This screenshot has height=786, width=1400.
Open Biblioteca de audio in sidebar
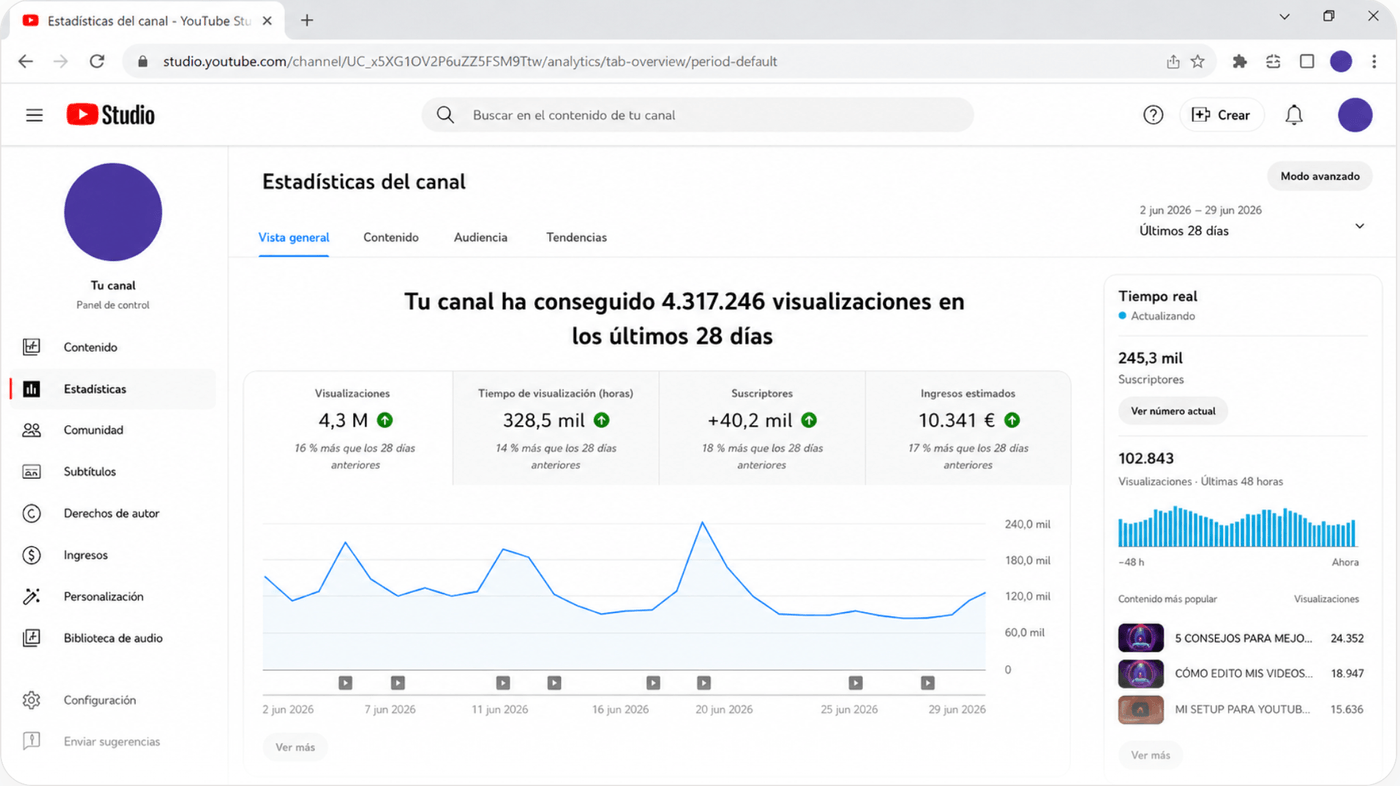112,638
